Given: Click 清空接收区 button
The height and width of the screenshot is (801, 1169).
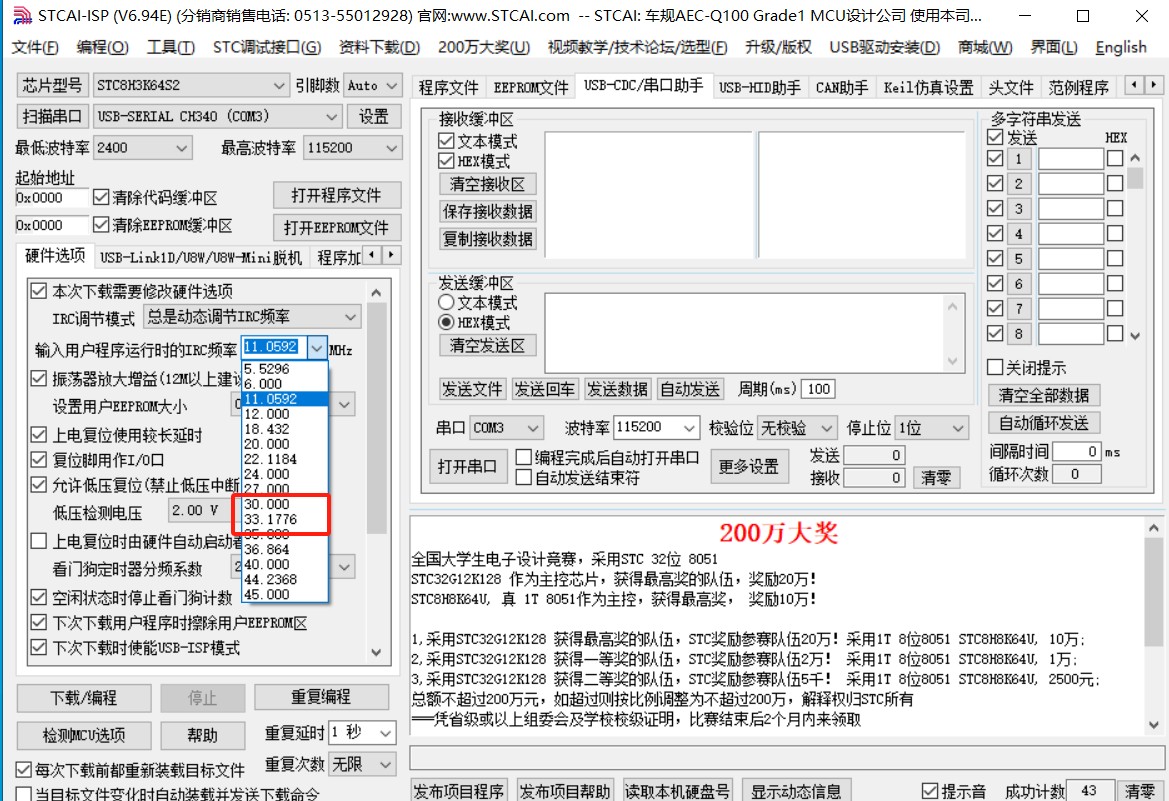Looking at the screenshot, I should coord(488,184).
